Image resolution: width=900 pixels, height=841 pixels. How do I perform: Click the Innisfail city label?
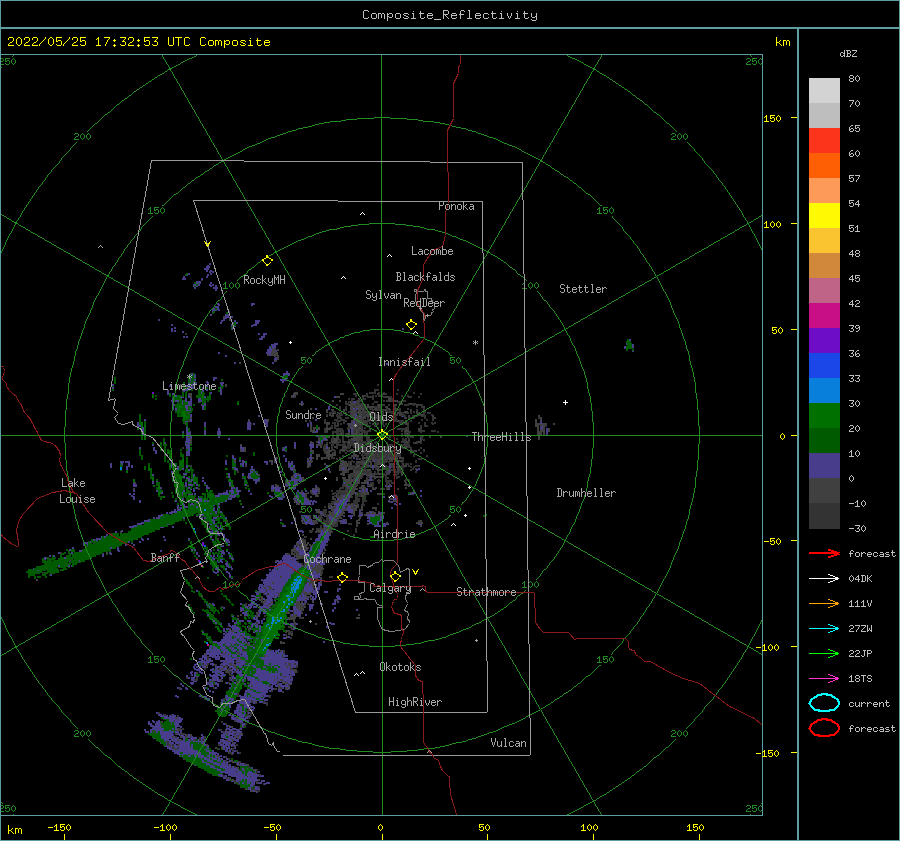tap(404, 362)
